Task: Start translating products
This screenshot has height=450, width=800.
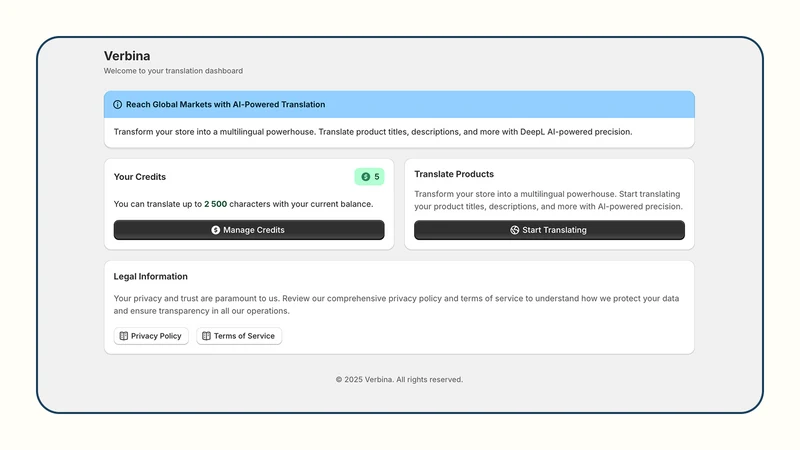Action: point(549,230)
